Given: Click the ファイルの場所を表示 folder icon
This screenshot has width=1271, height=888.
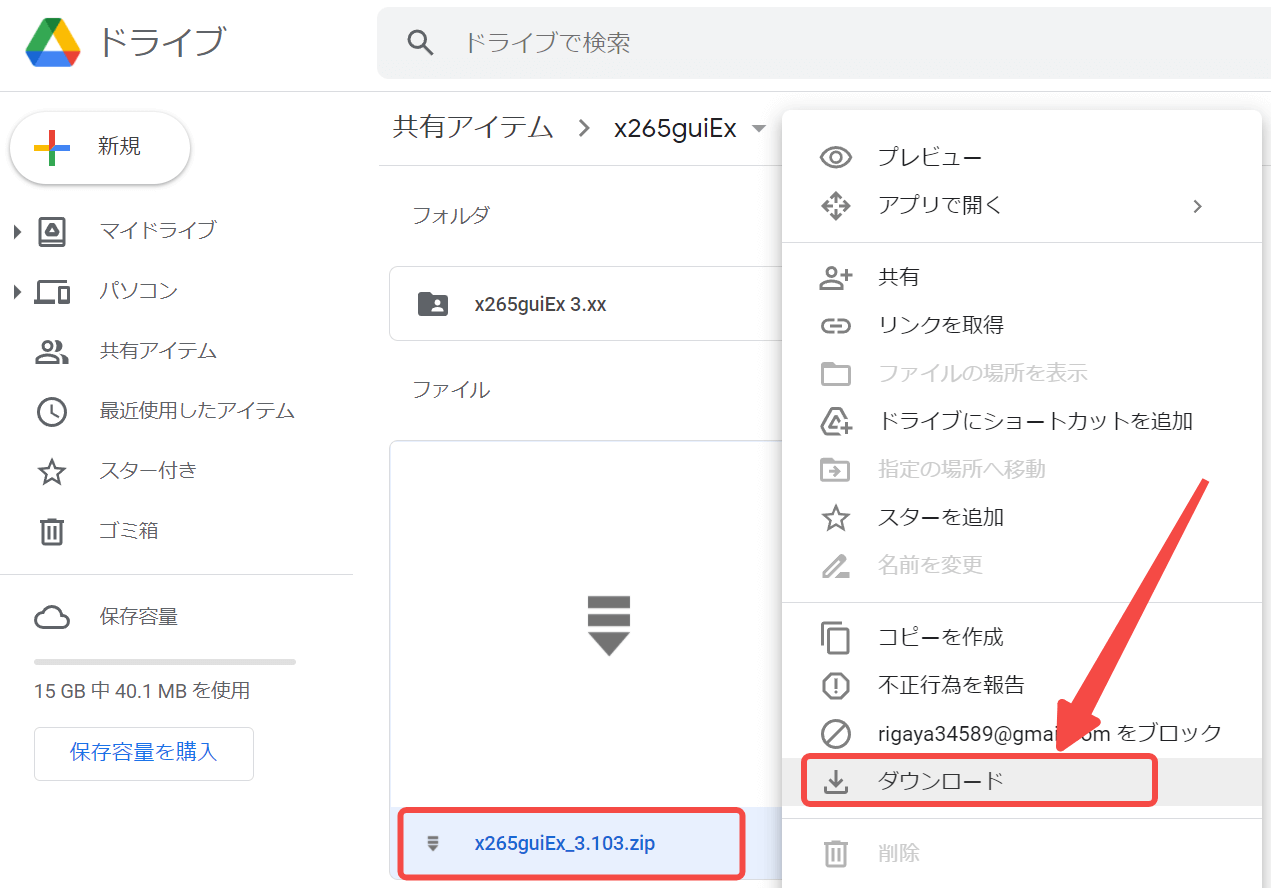Looking at the screenshot, I should (835, 374).
